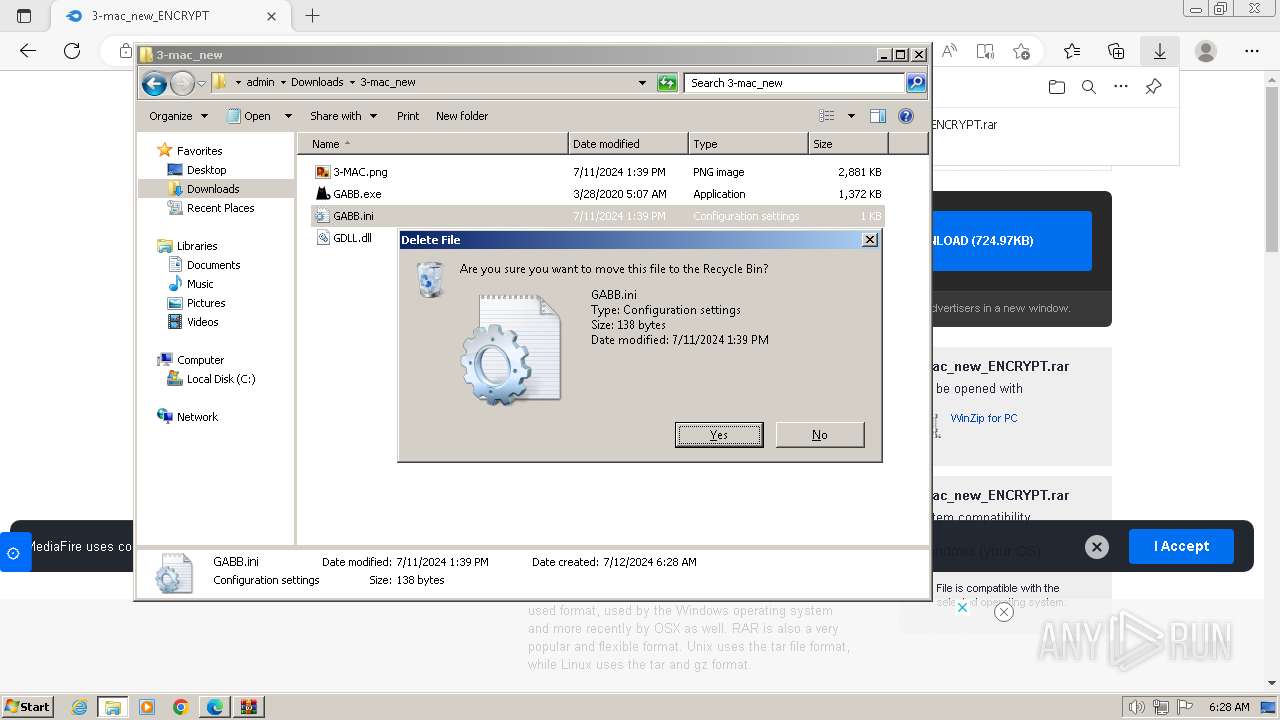
Task: Click the Open toolbar button
Action: 250,116
